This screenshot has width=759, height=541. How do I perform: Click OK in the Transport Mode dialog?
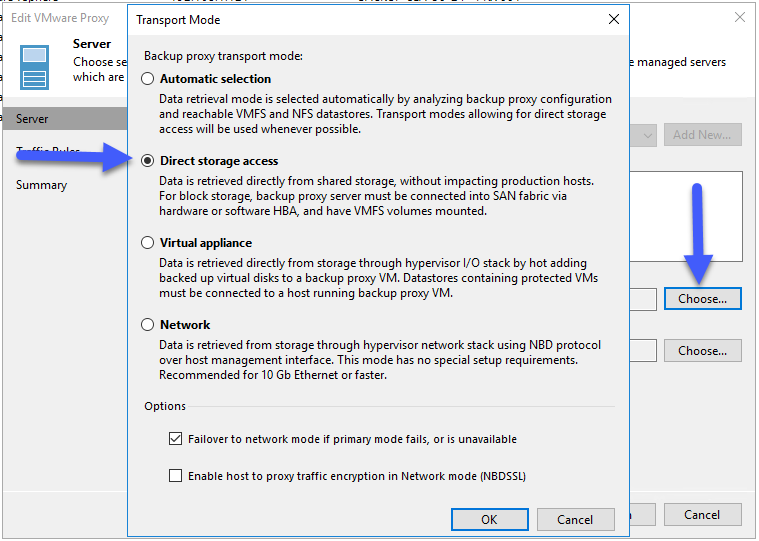(489, 519)
